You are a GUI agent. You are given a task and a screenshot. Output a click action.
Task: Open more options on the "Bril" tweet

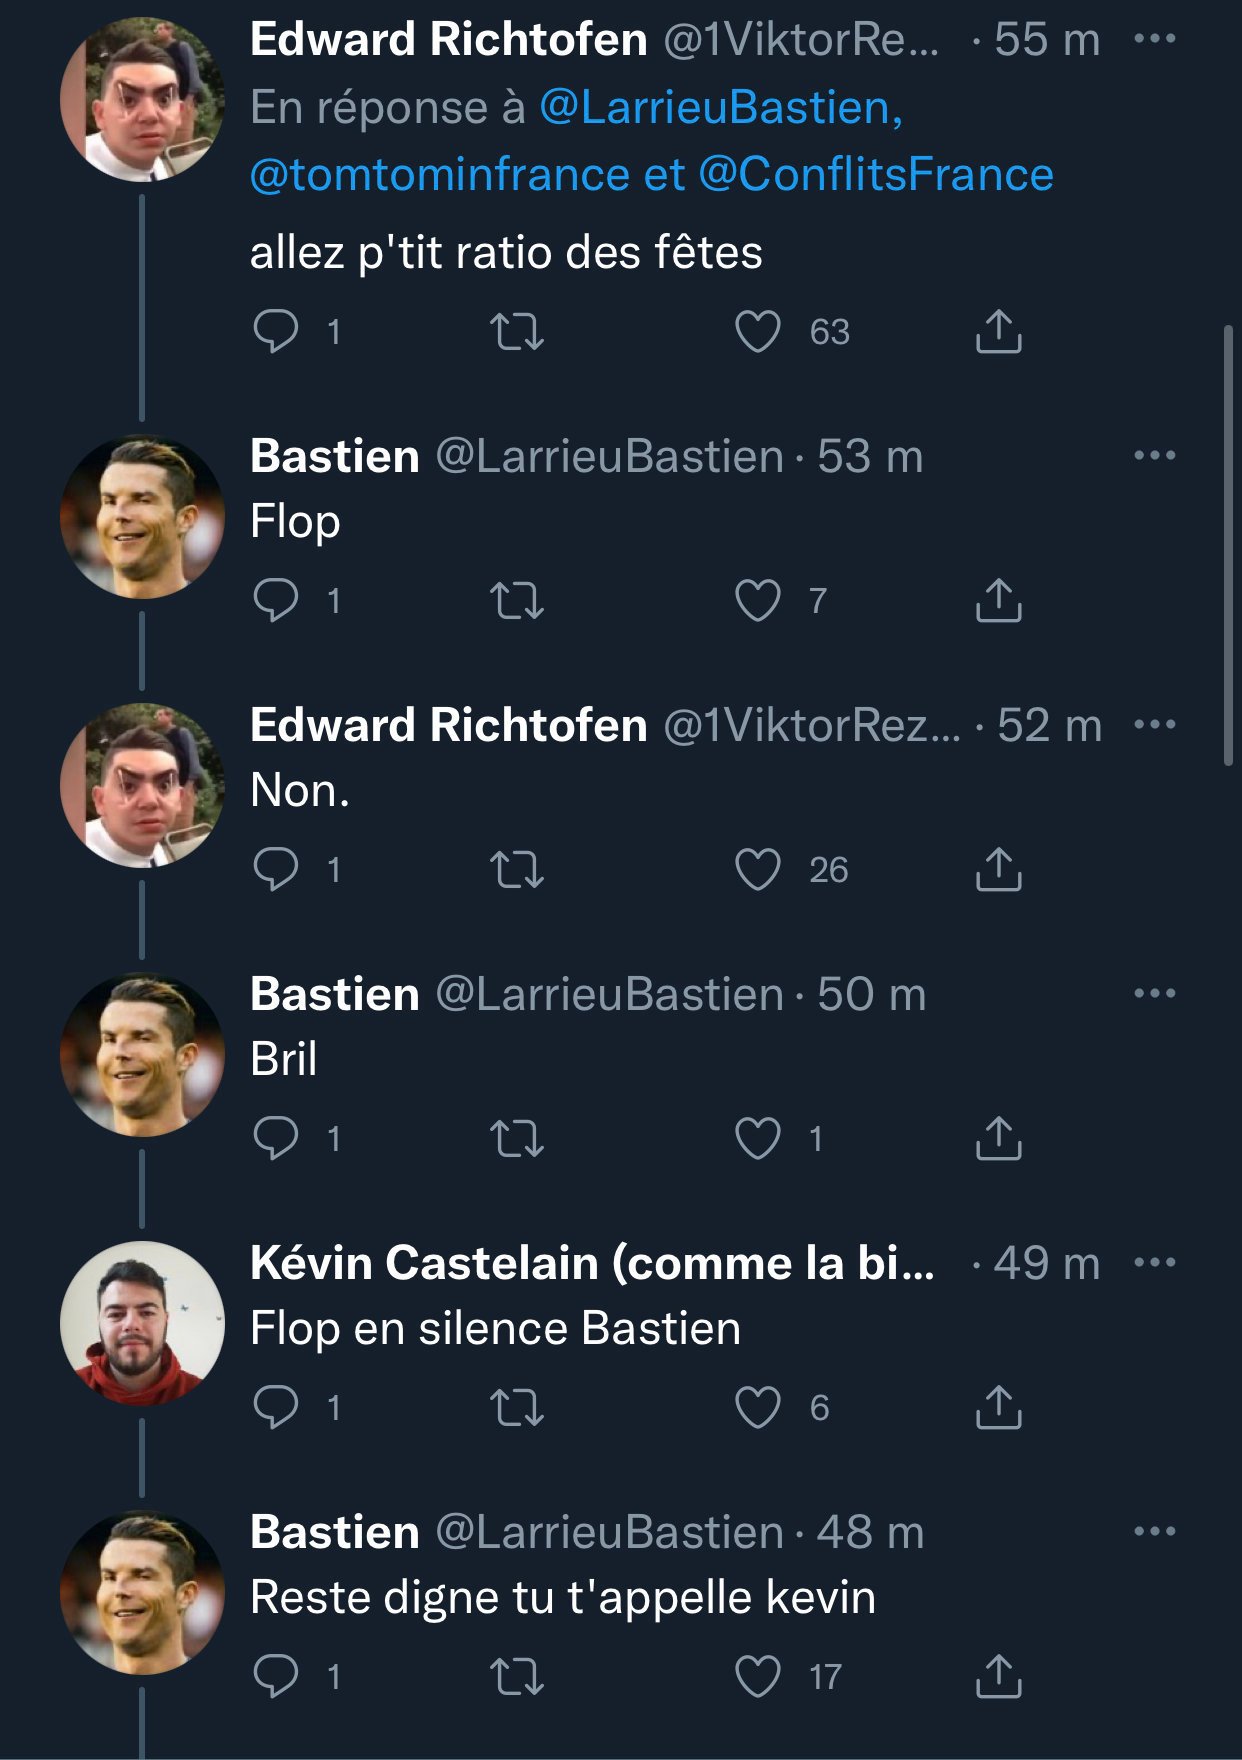pyautogui.click(x=1155, y=994)
